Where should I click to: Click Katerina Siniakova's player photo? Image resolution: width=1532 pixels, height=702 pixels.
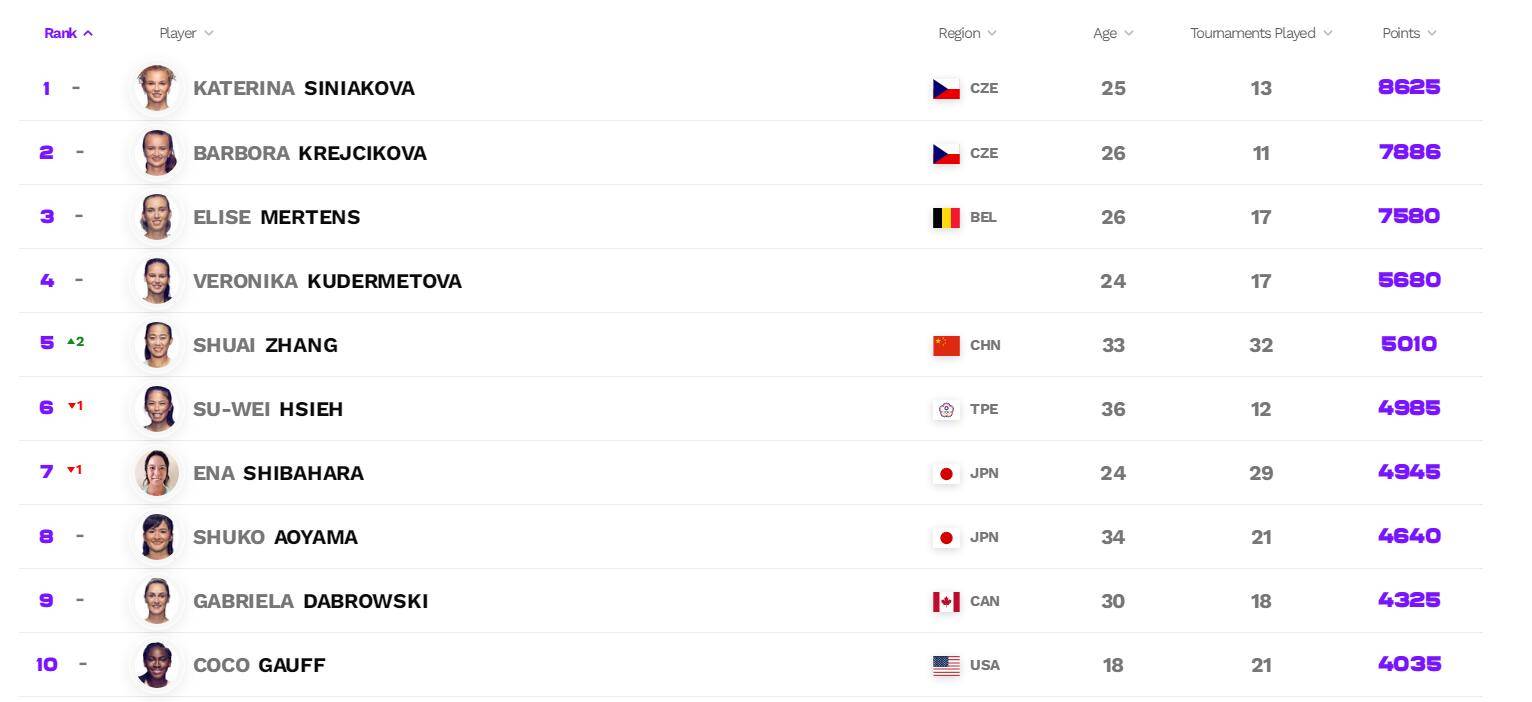coord(157,88)
